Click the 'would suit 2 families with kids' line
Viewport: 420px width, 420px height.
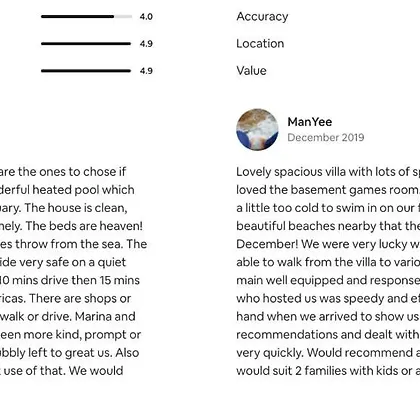point(328,371)
